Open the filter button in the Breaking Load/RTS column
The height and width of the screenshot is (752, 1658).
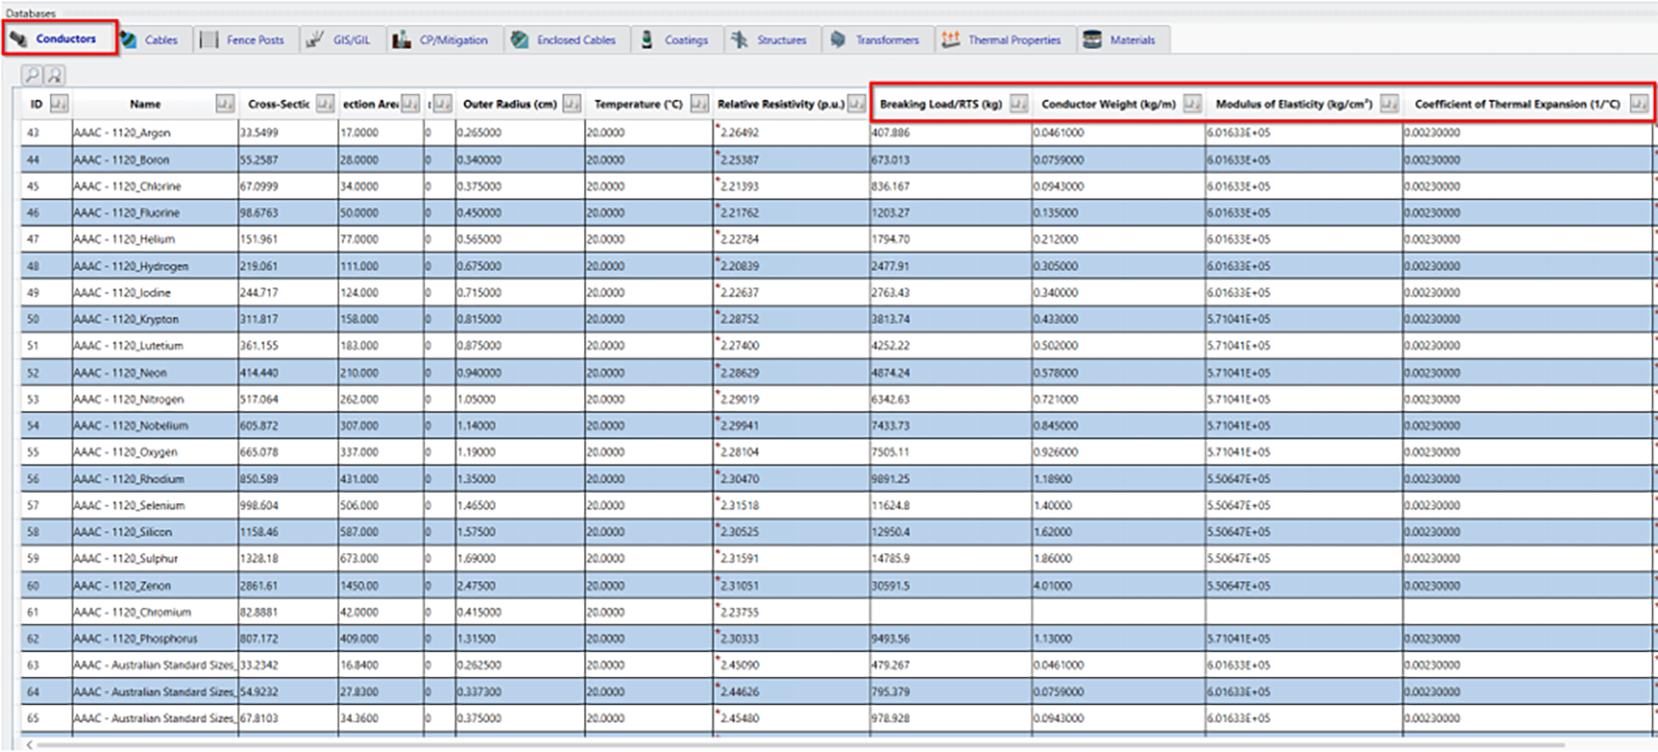pos(1019,103)
